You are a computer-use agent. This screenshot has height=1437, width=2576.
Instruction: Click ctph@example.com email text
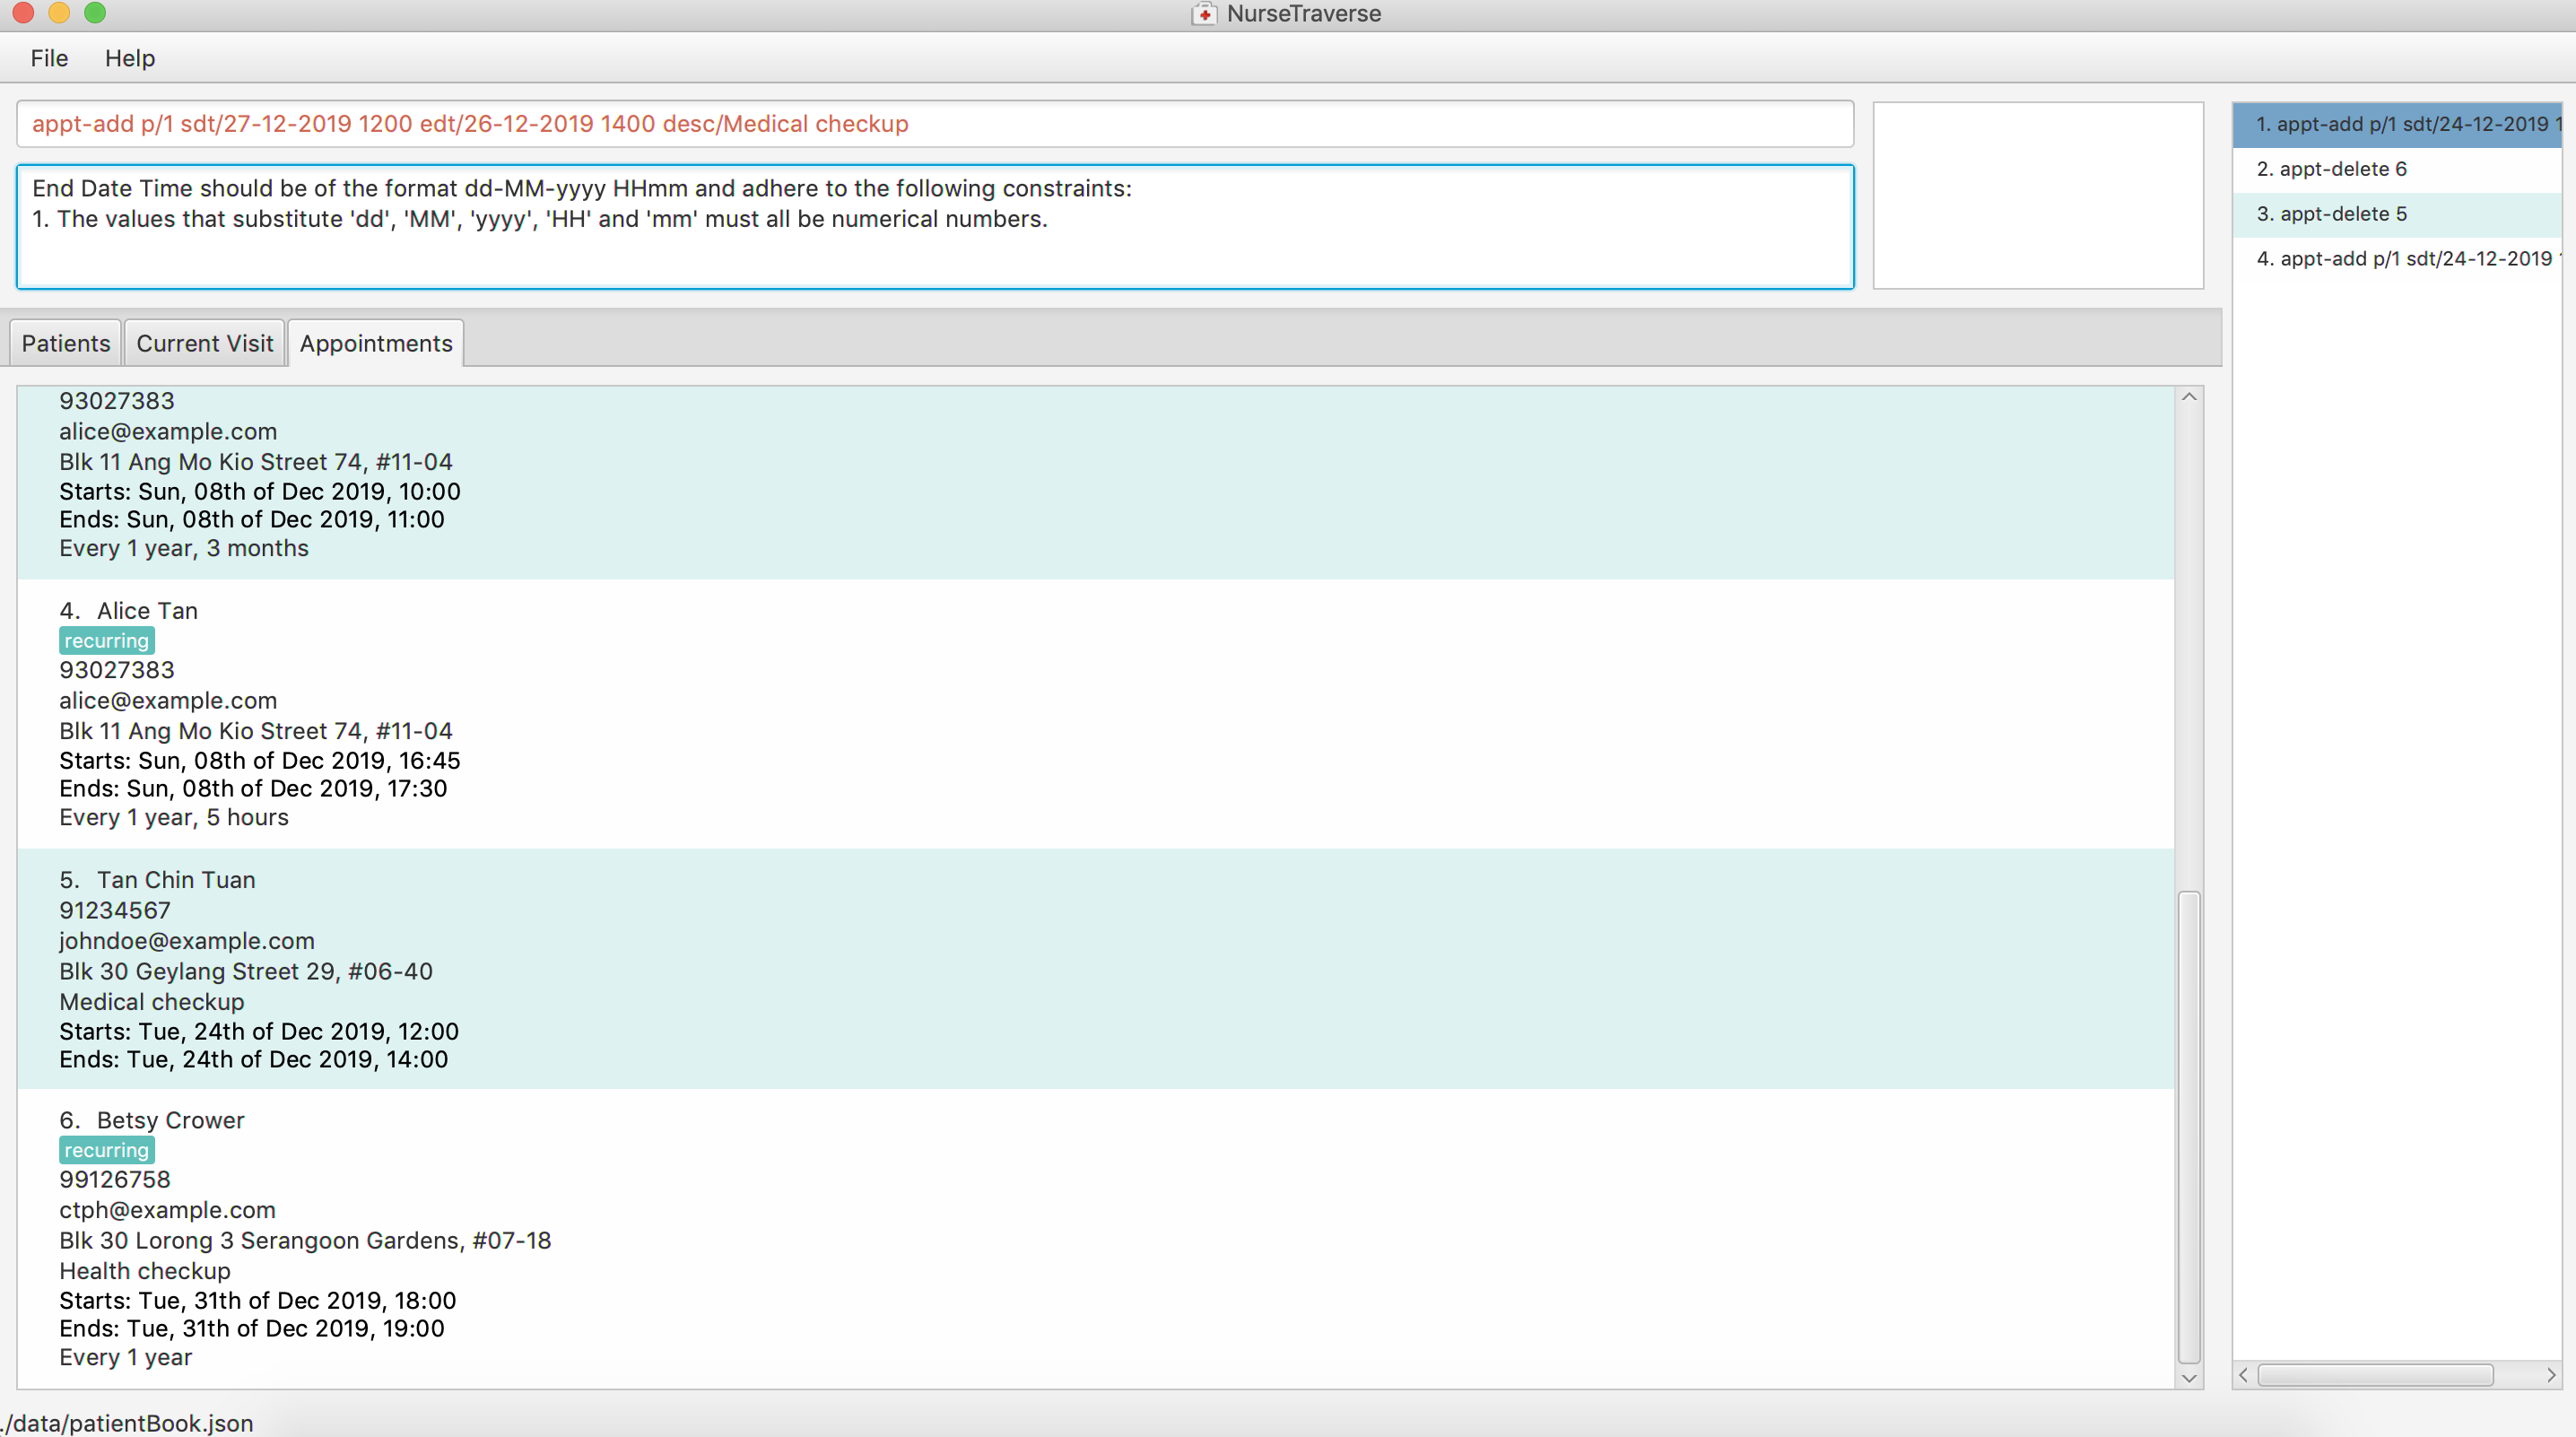tap(167, 1210)
